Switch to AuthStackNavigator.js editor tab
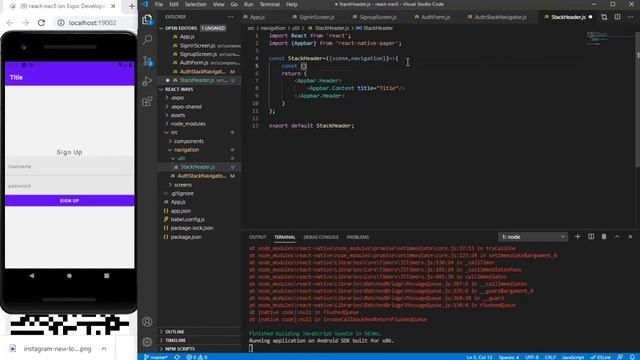The image size is (640, 360). 500,17
